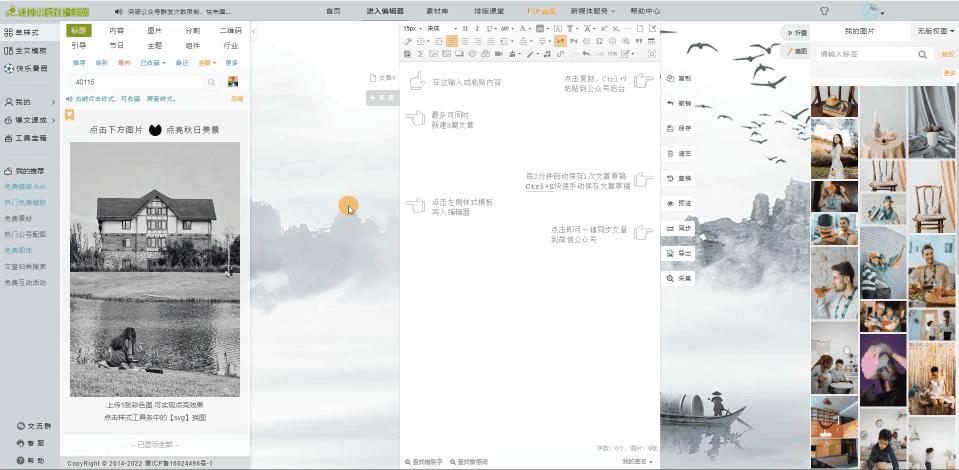
Task: Open 工具宝箱 in sidebar
Action: 25,138
